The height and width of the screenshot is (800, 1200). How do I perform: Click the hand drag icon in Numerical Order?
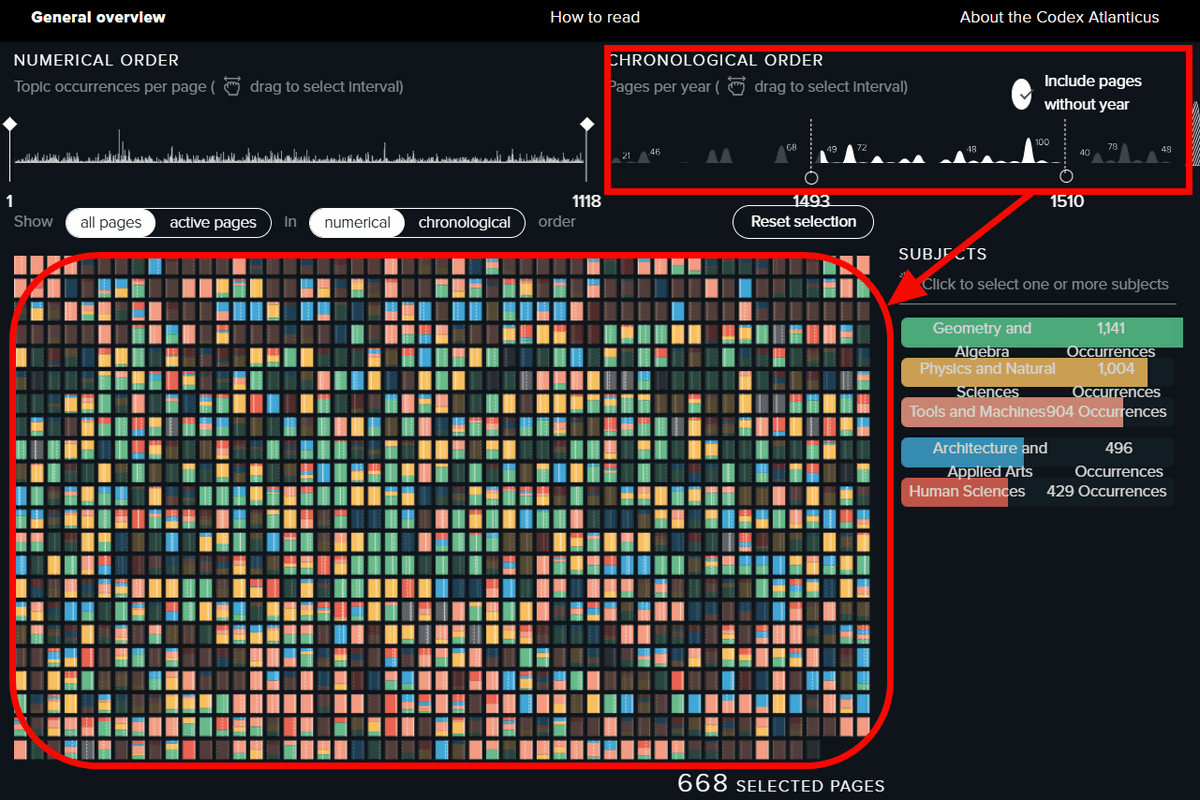[x=232, y=87]
